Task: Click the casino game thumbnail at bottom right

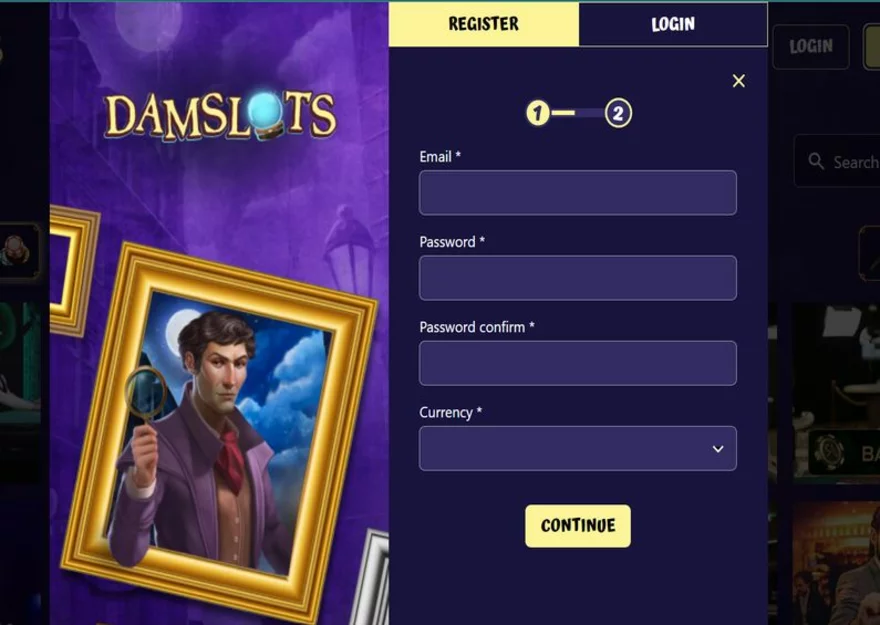Action: (x=836, y=563)
